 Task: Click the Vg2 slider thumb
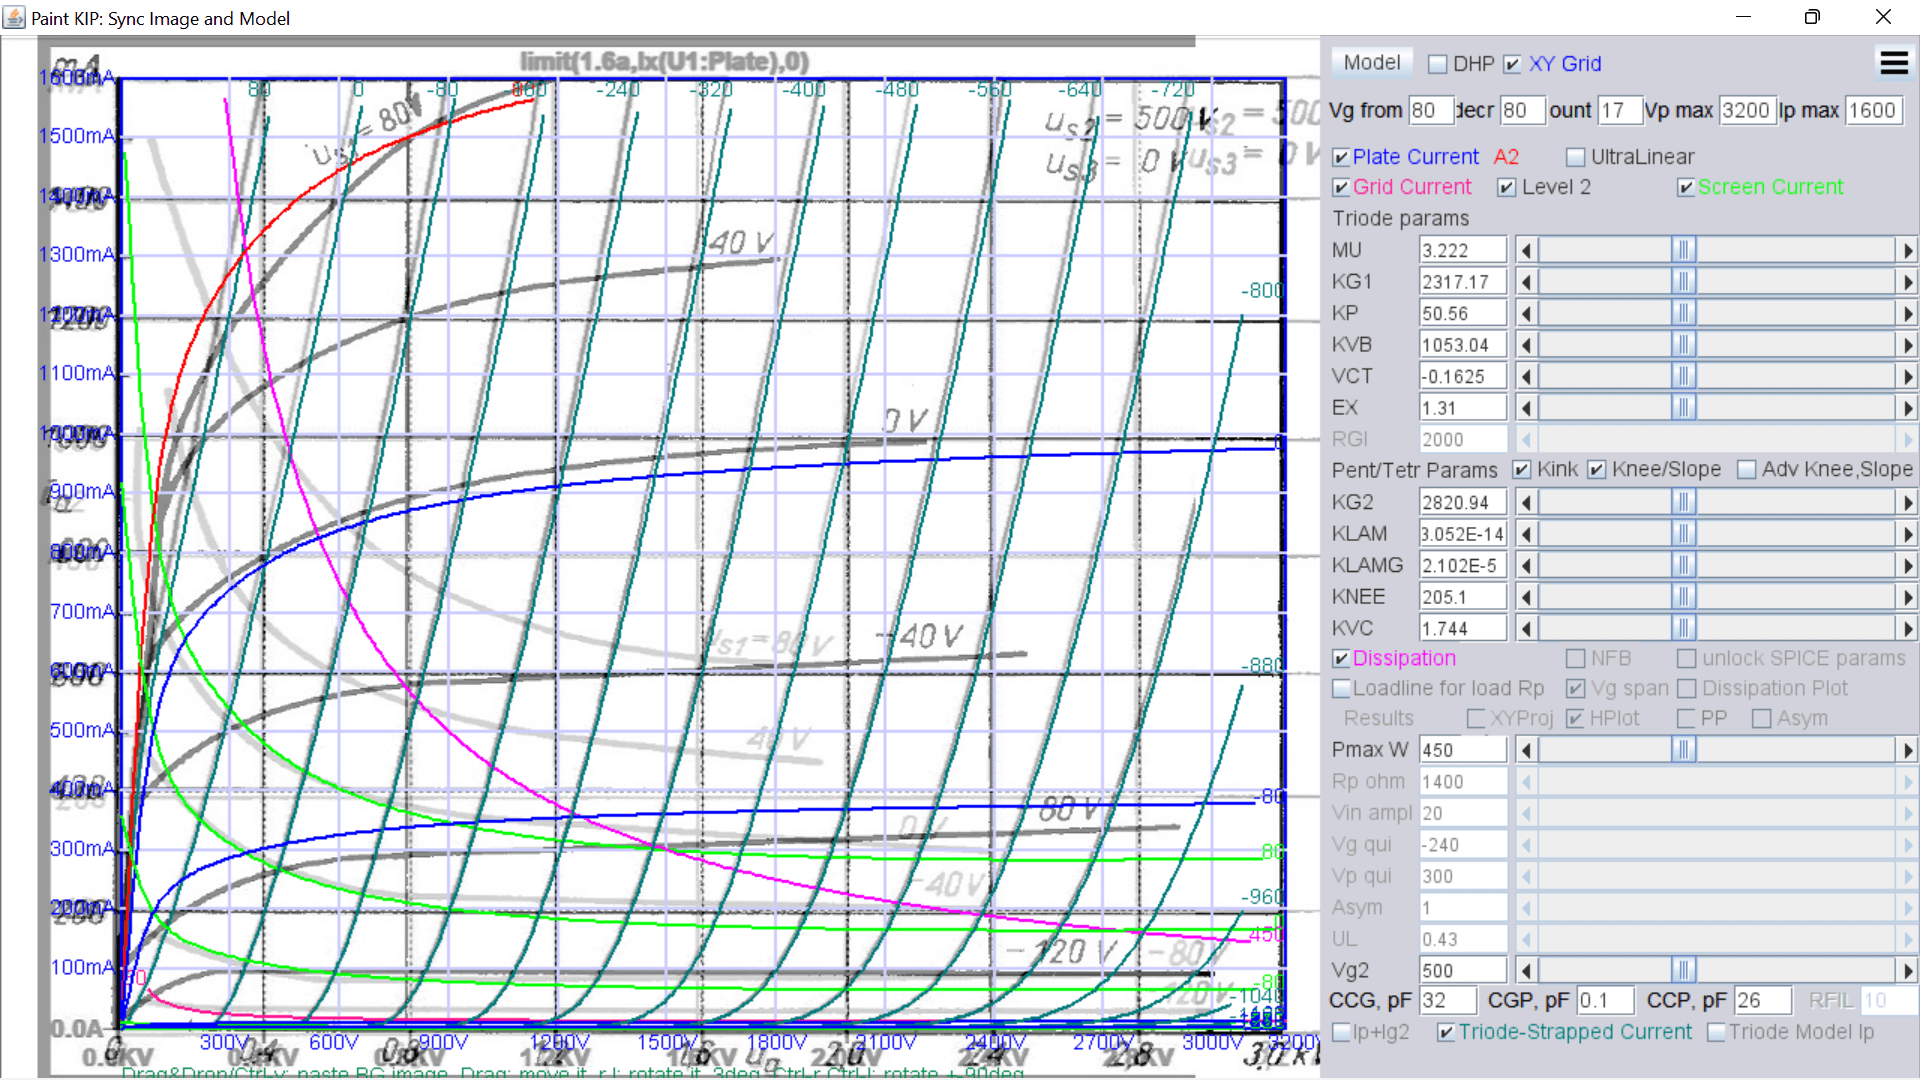pyautogui.click(x=1683, y=971)
